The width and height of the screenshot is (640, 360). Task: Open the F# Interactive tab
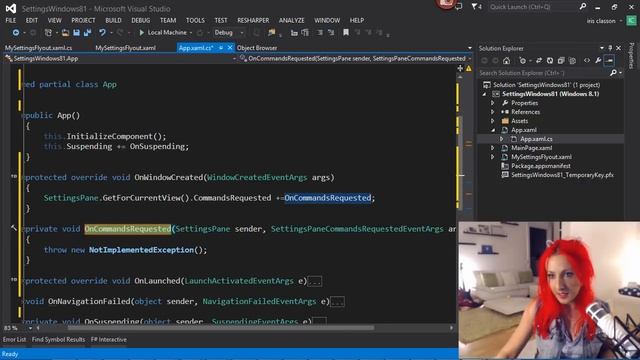click(x=109, y=340)
